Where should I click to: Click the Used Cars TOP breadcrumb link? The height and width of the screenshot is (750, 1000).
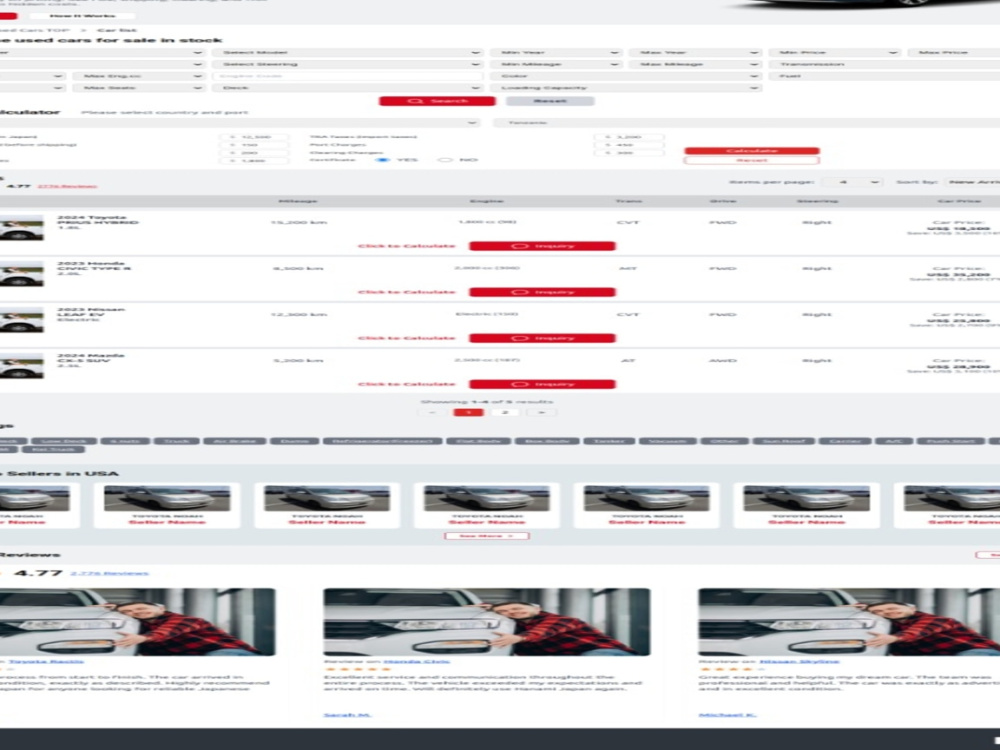[x=35, y=30]
